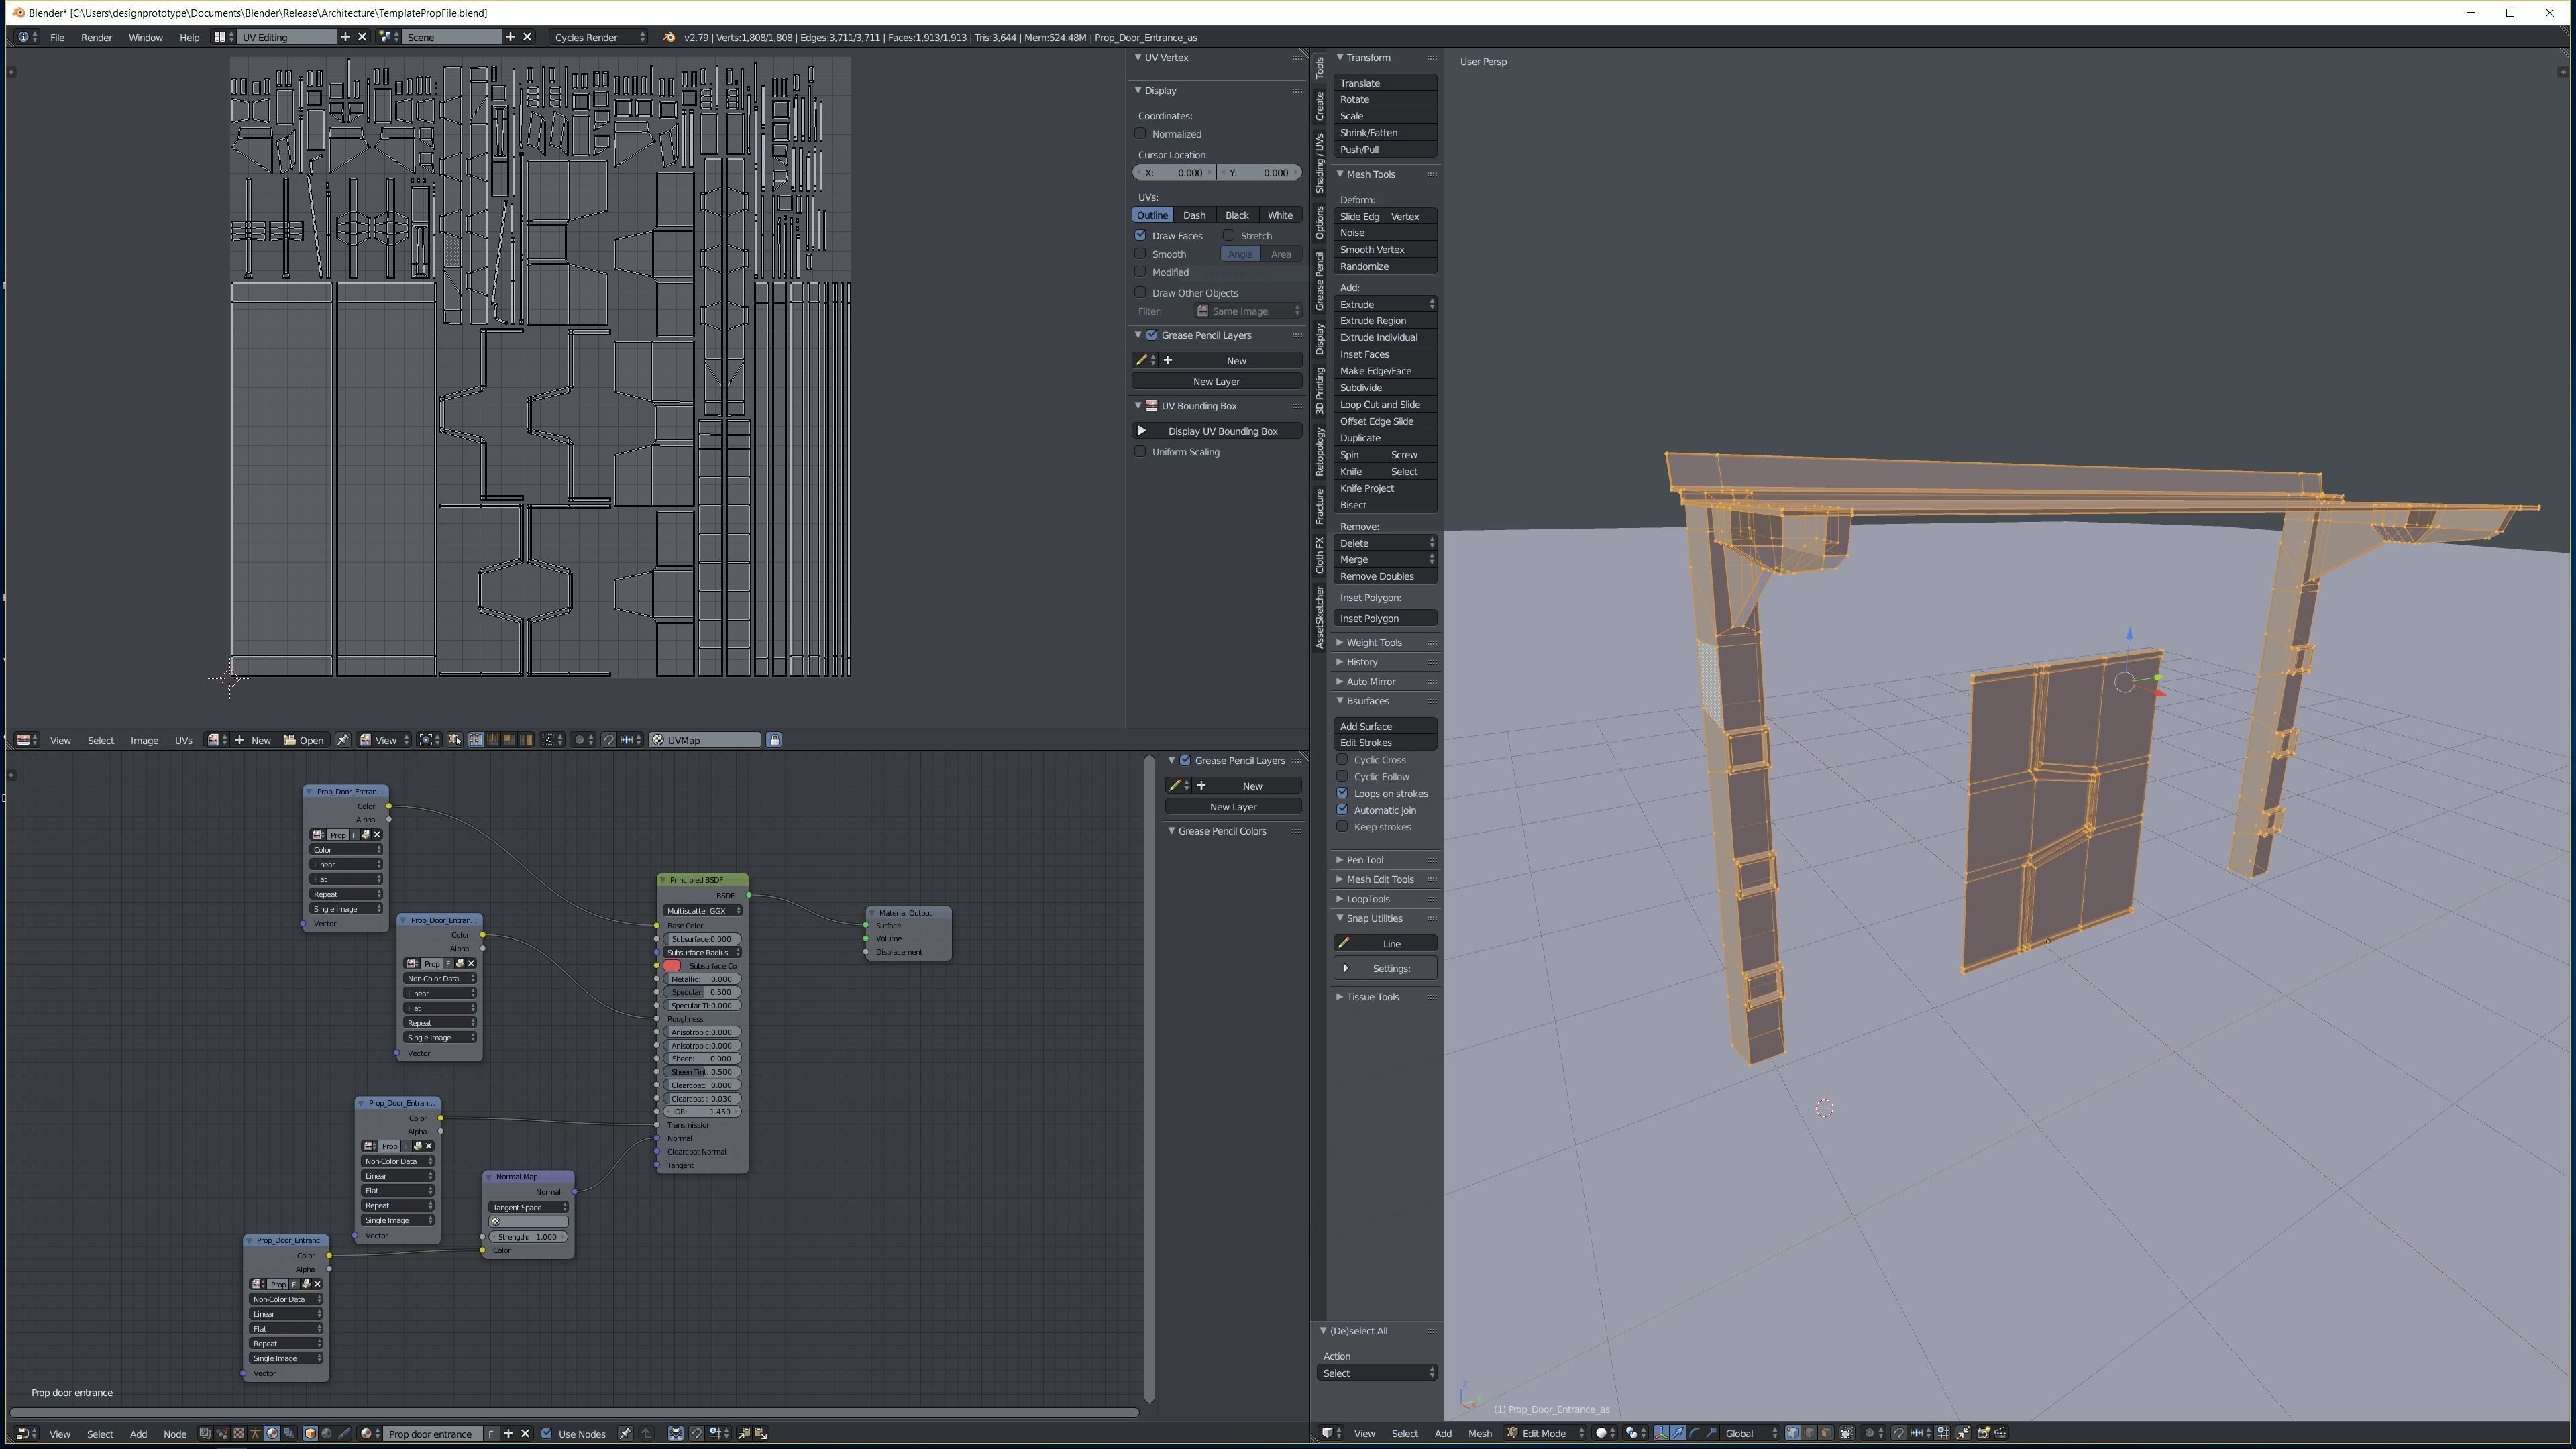Toggle the Use Nodes checkbox
2576x1449 pixels.
click(x=547, y=1434)
